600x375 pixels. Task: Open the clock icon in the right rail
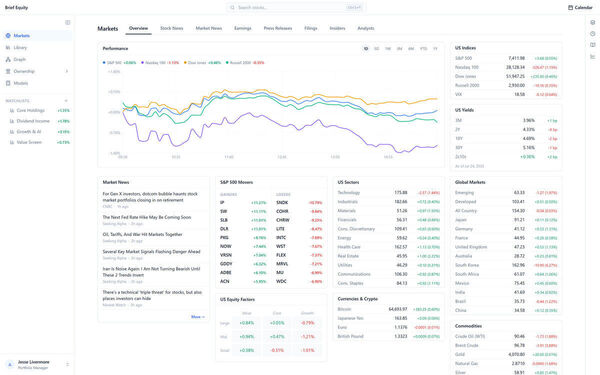(x=593, y=34)
